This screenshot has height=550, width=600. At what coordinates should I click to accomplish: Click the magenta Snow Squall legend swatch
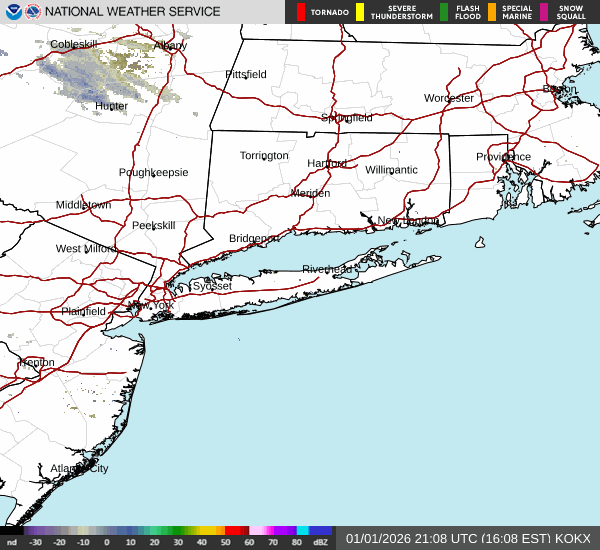coord(544,12)
